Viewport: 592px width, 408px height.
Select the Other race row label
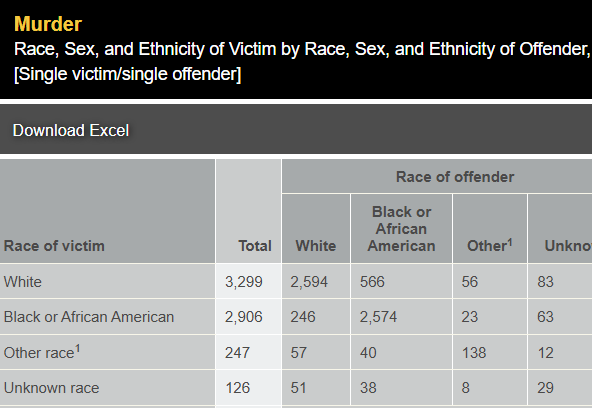tap(42, 352)
